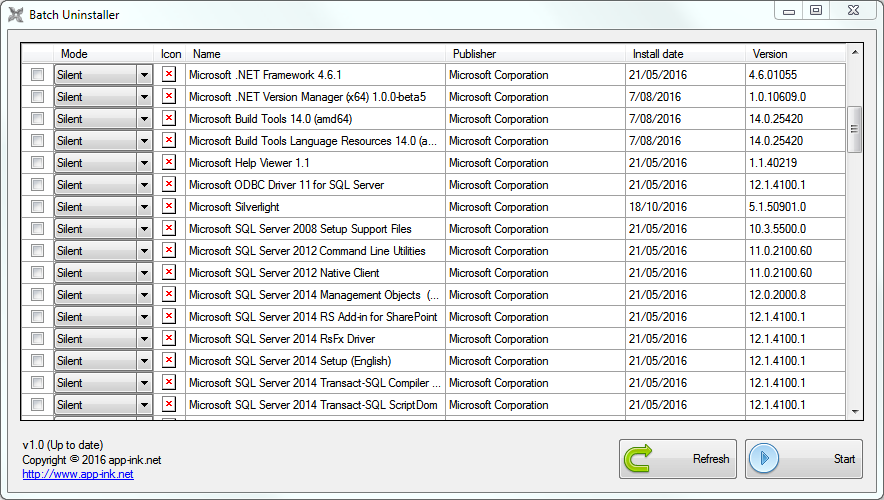
Task: Click the icon beside Microsoft Silverlight
Action: [169, 206]
